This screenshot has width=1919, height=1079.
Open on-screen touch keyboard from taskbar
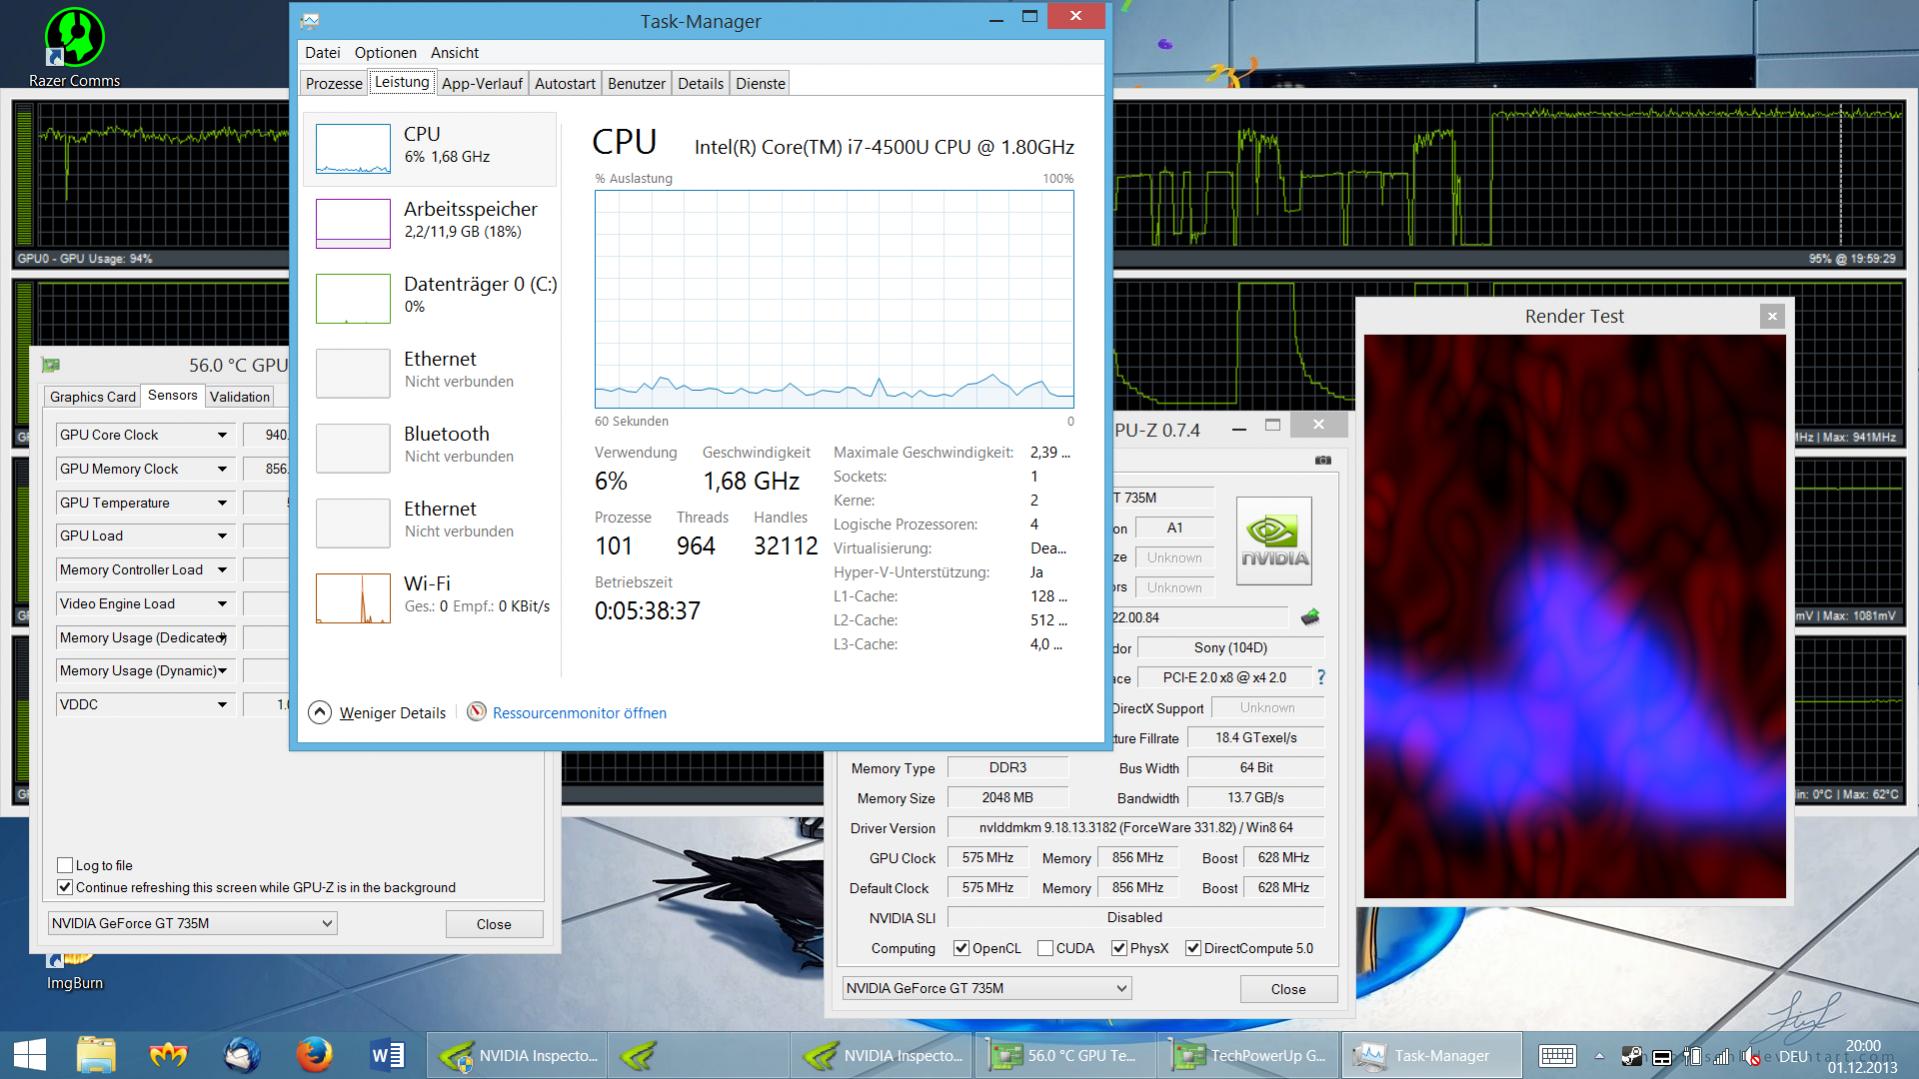pyautogui.click(x=1557, y=1056)
